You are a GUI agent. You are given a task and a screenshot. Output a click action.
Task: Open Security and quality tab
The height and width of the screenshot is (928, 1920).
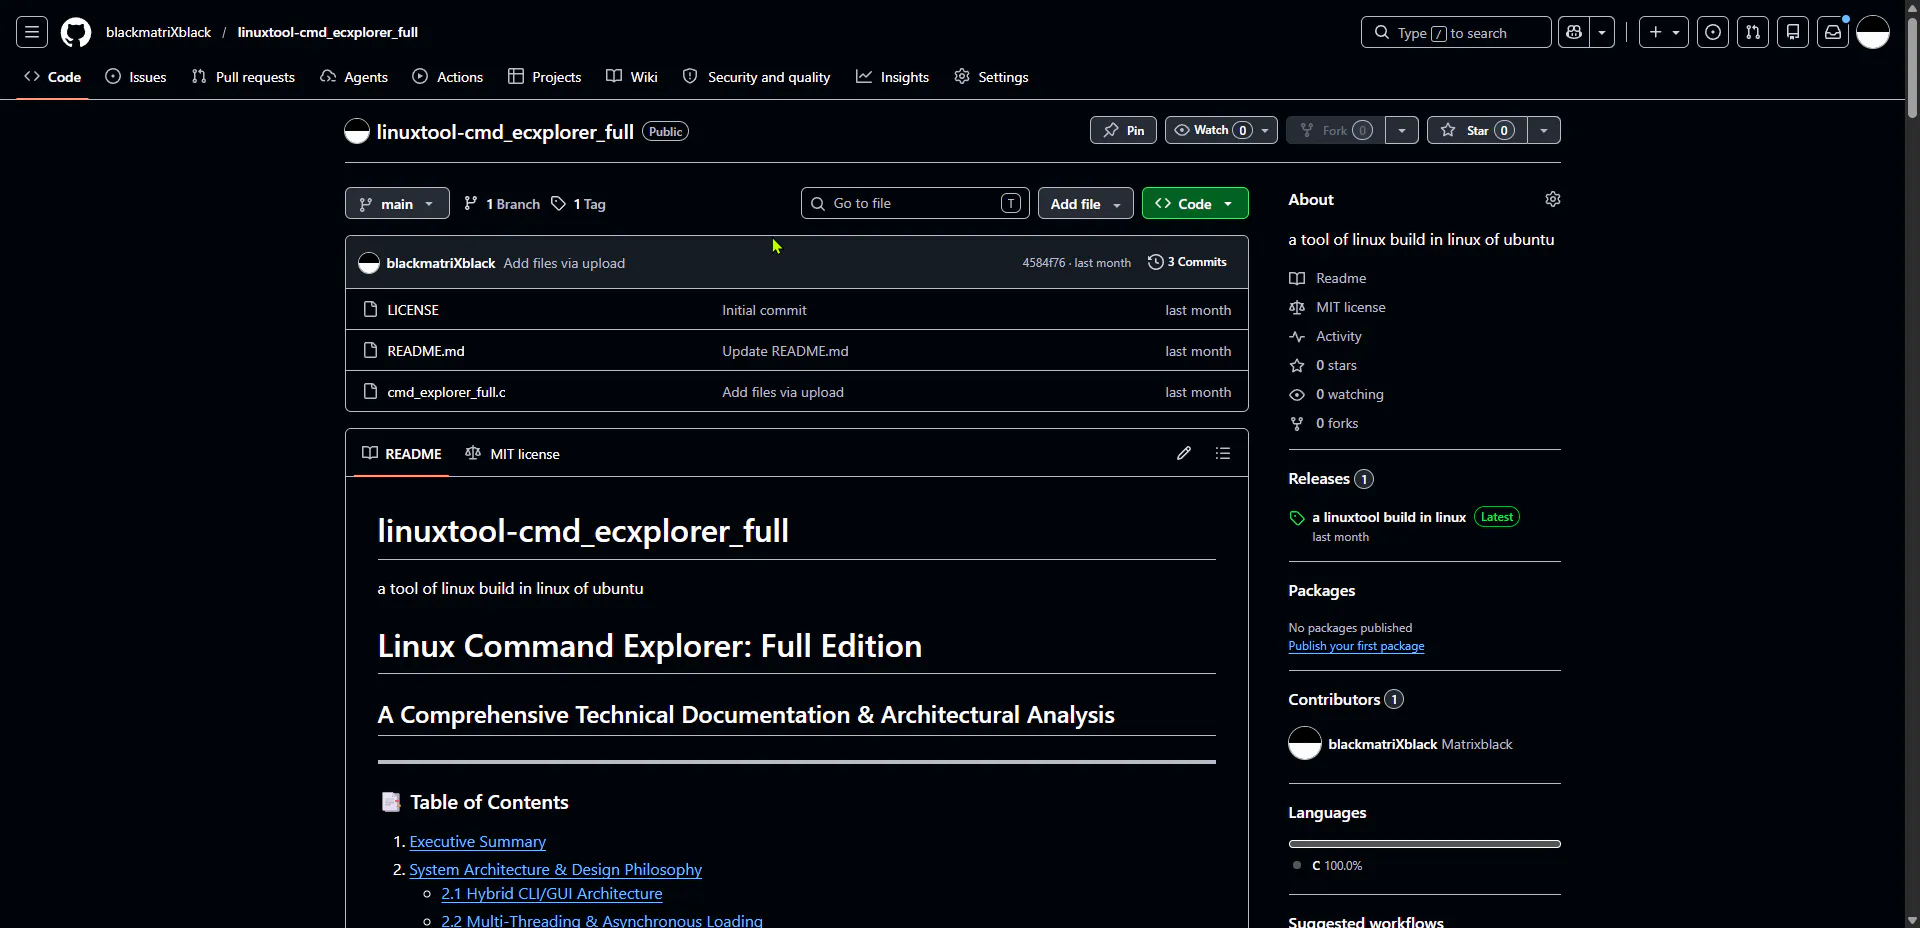pos(757,77)
